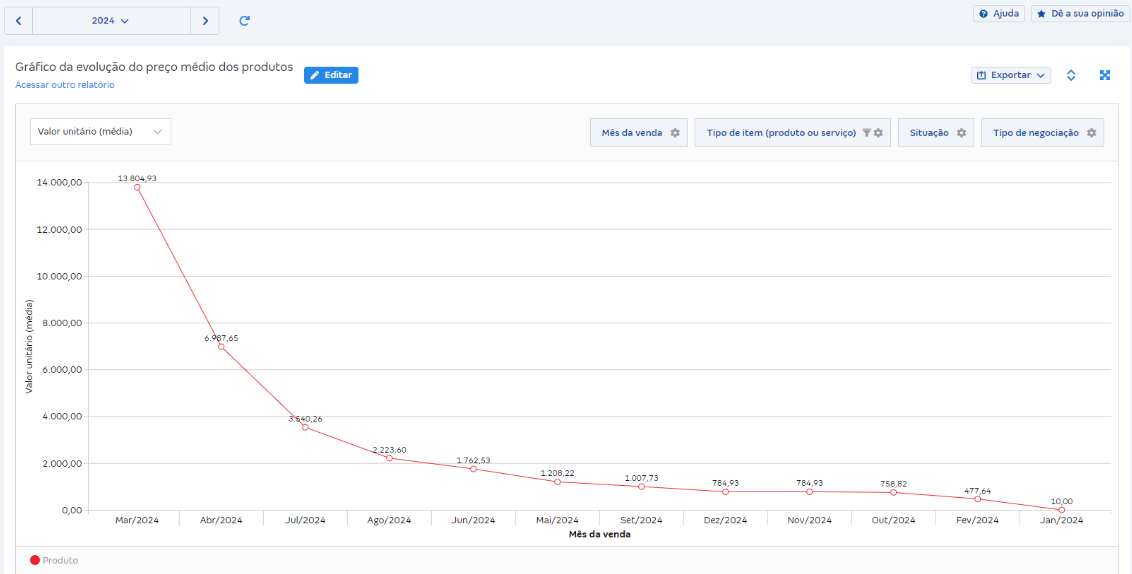This screenshot has width=1132, height=574.
Task: Click the Ajuda help button
Action: point(998,14)
